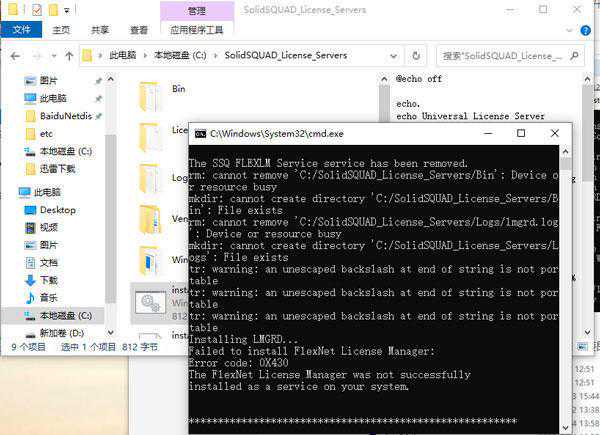Open 下载 folder in the sidebar
This screenshot has width=600, height=435.
click(x=48, y=280)
